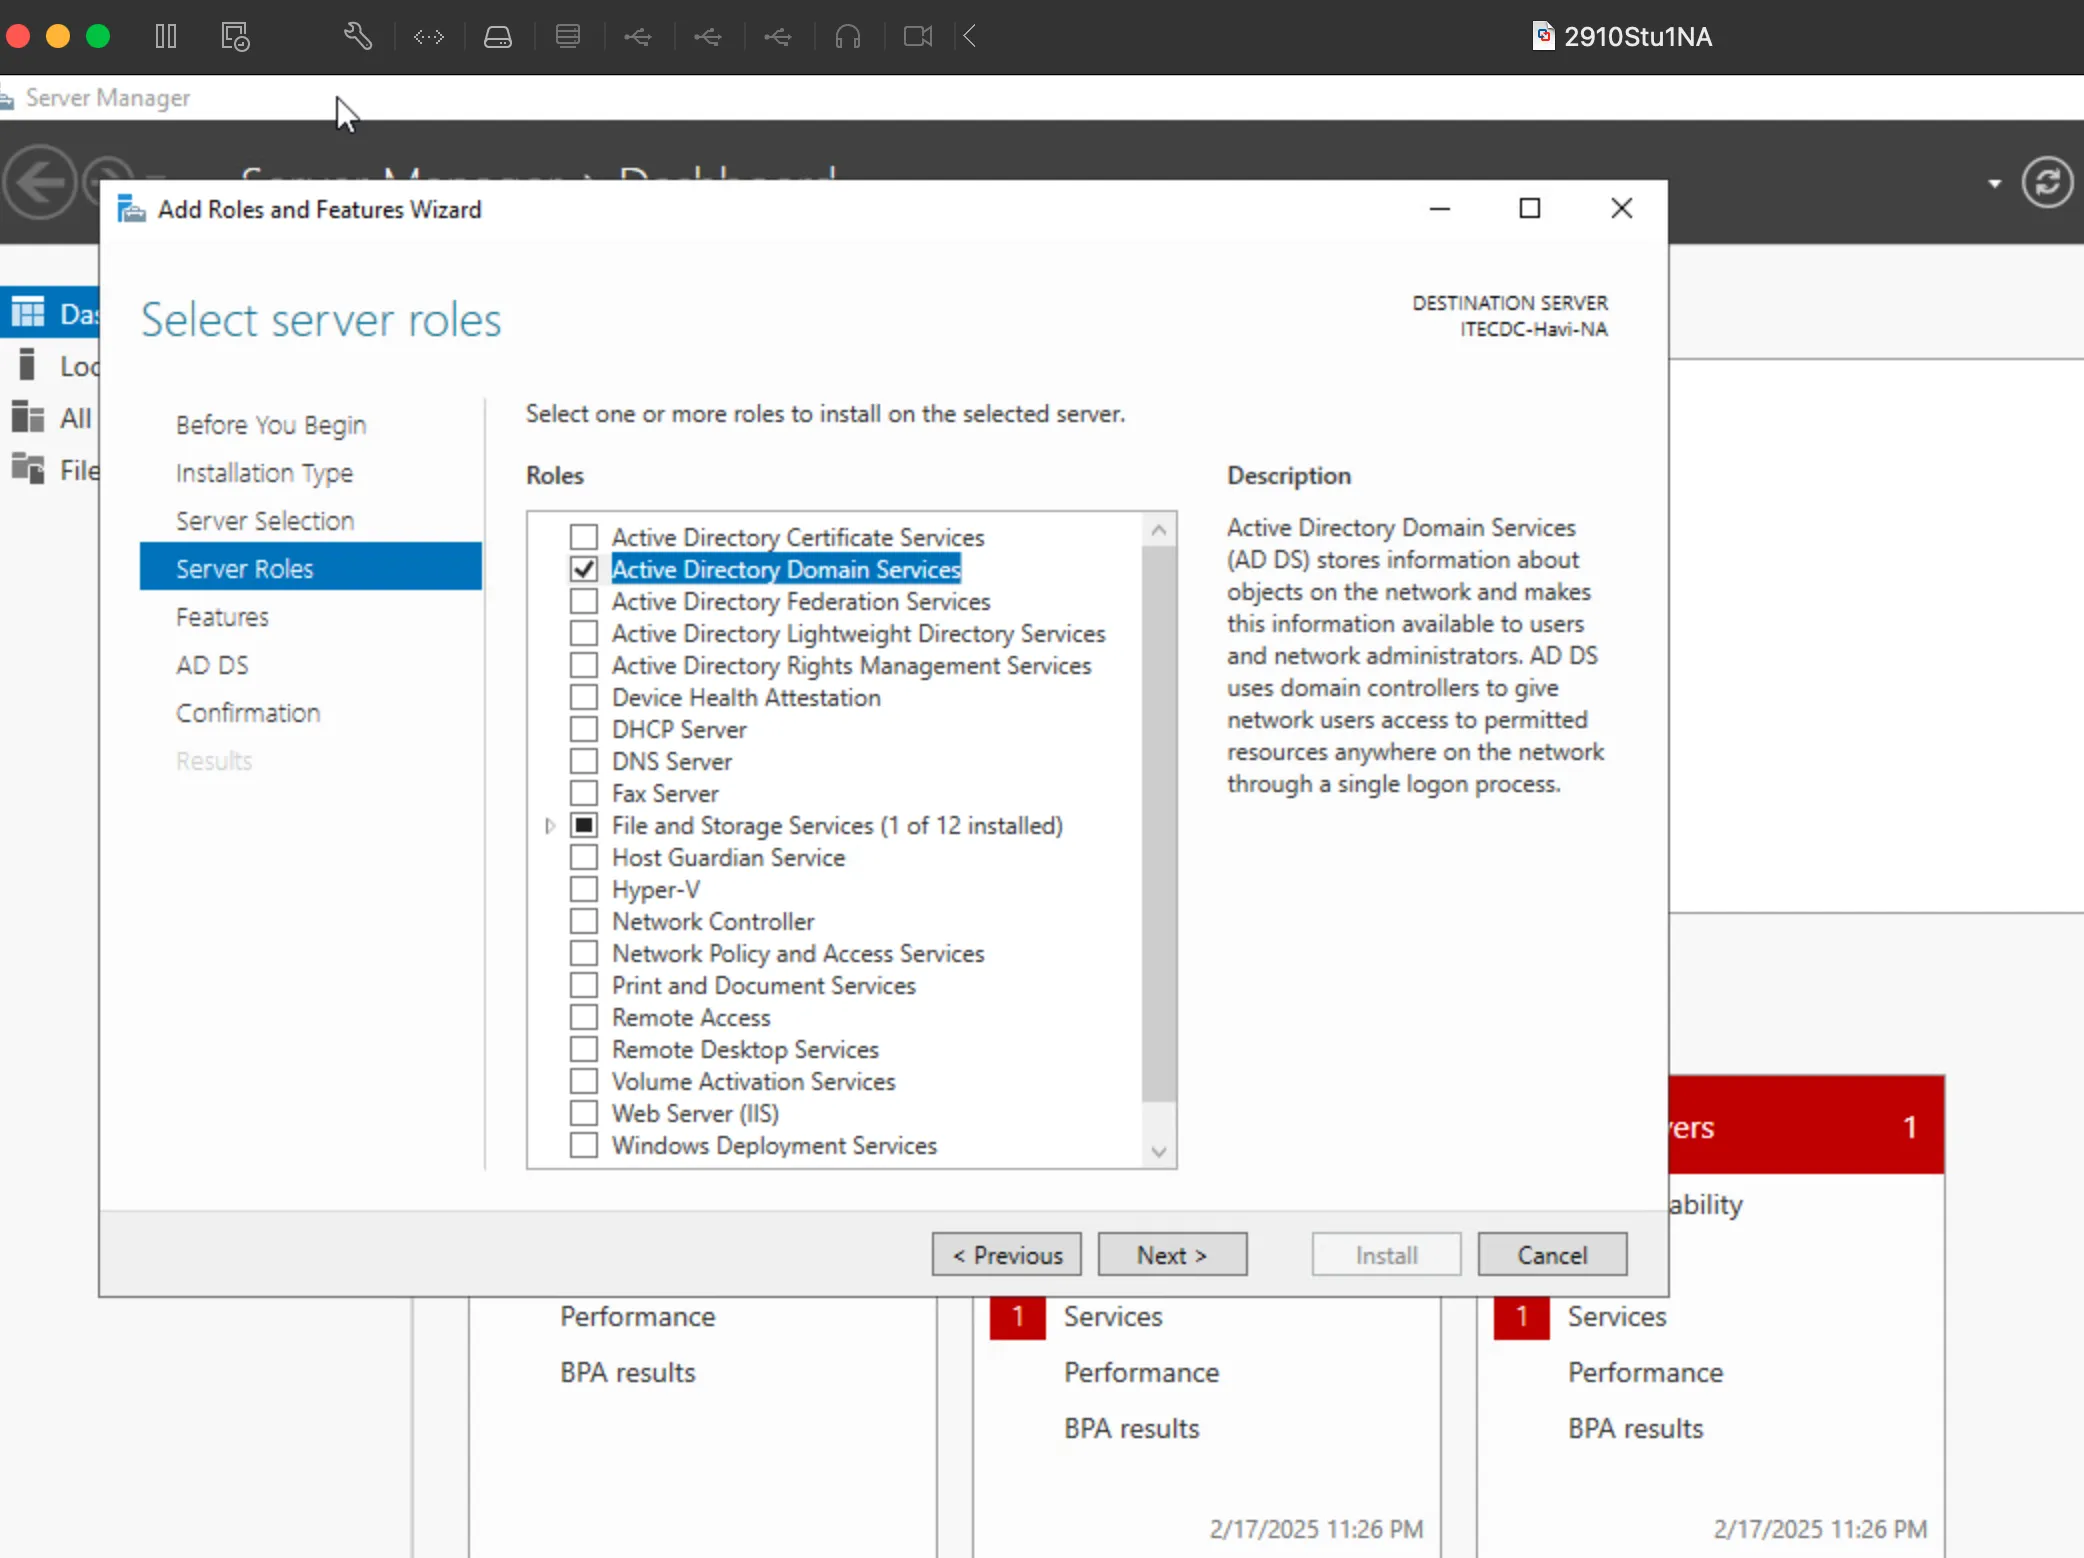Open the Server Manager header dropdown arrow
Screen dimensions: 2084x1558
(x=1994, y=183)
